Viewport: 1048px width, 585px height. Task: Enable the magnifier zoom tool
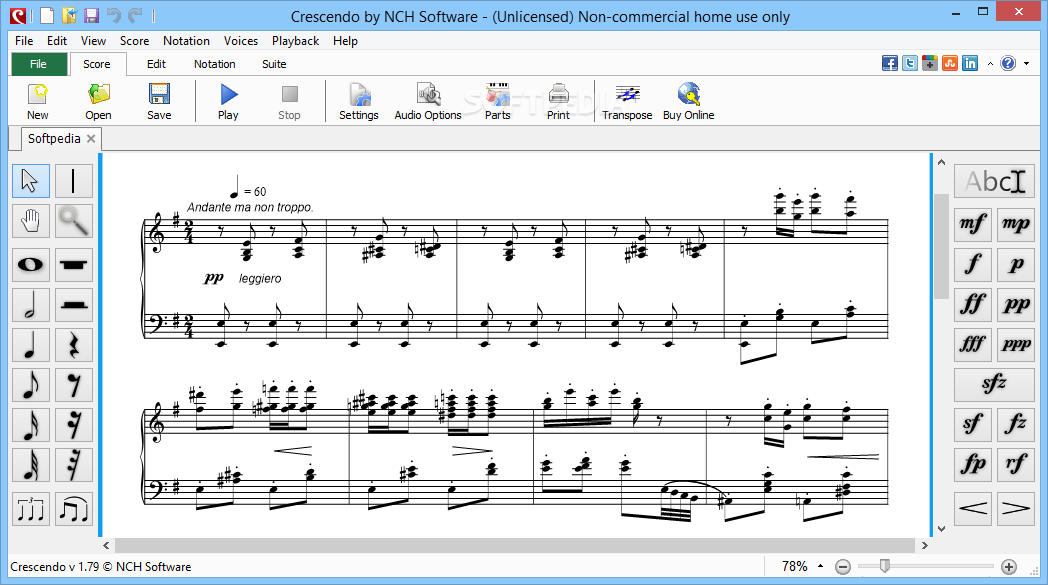click(x=74, y=221)
